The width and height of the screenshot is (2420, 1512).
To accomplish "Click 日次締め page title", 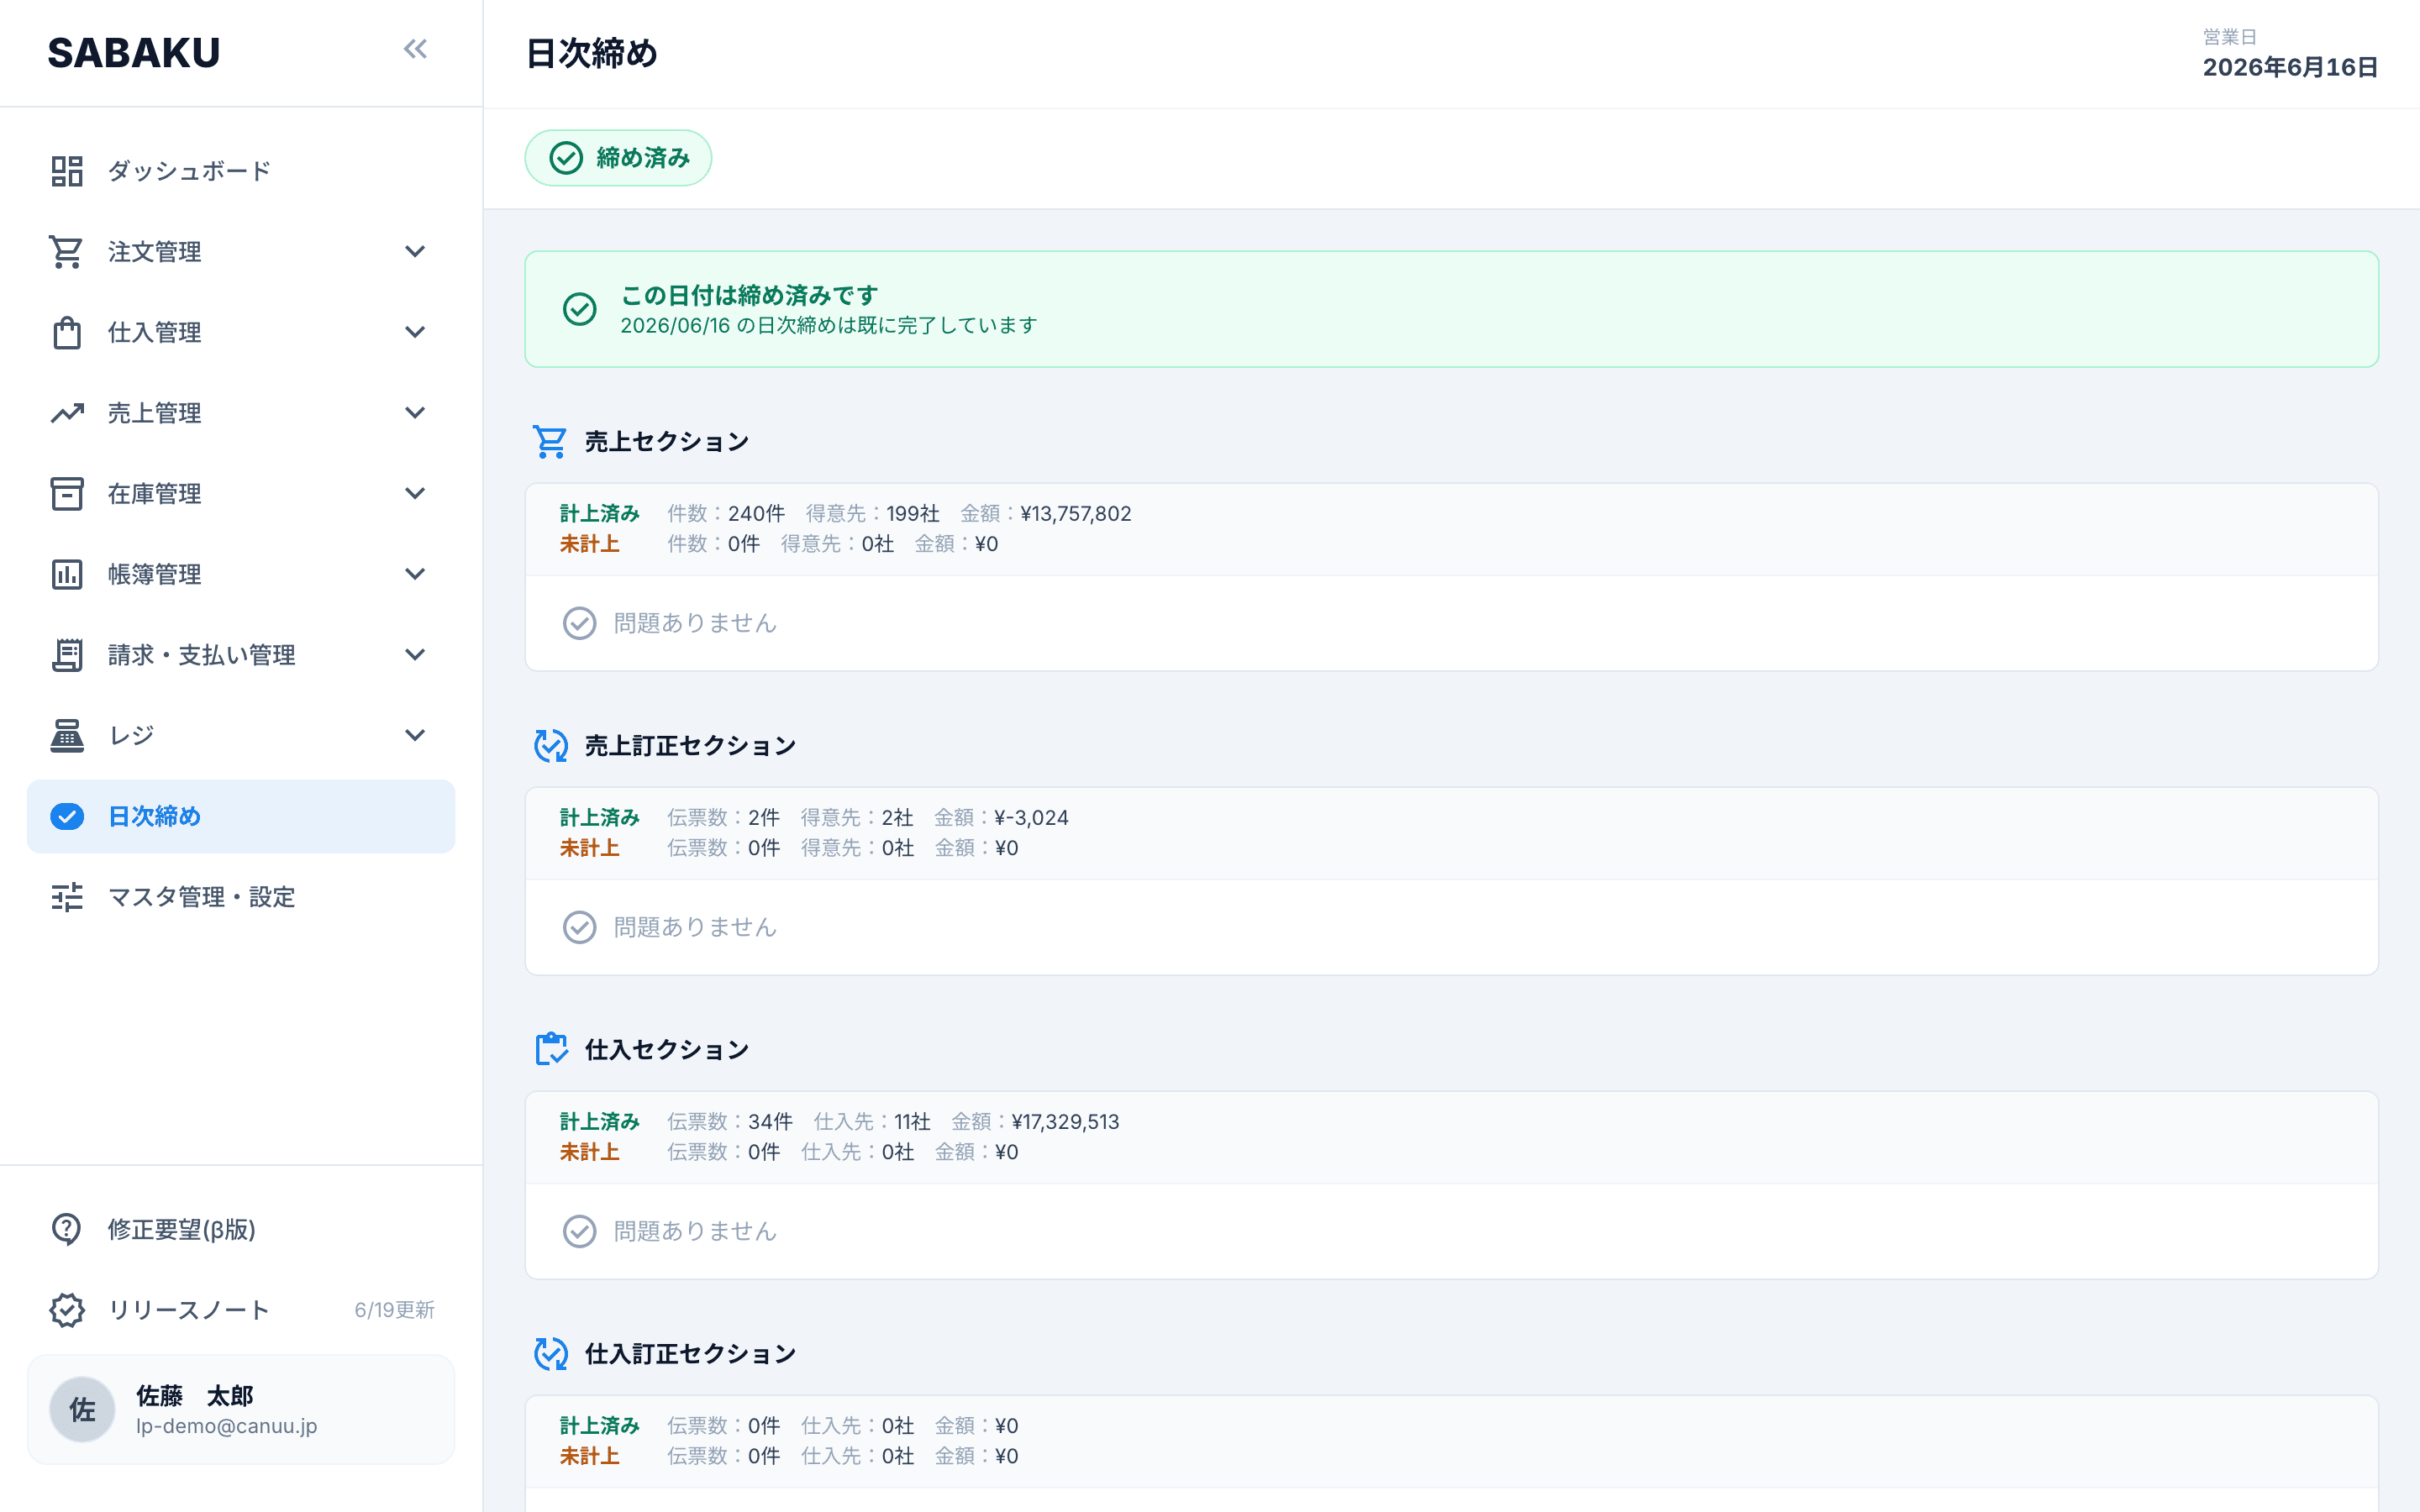I will click(x=592, y=53).
